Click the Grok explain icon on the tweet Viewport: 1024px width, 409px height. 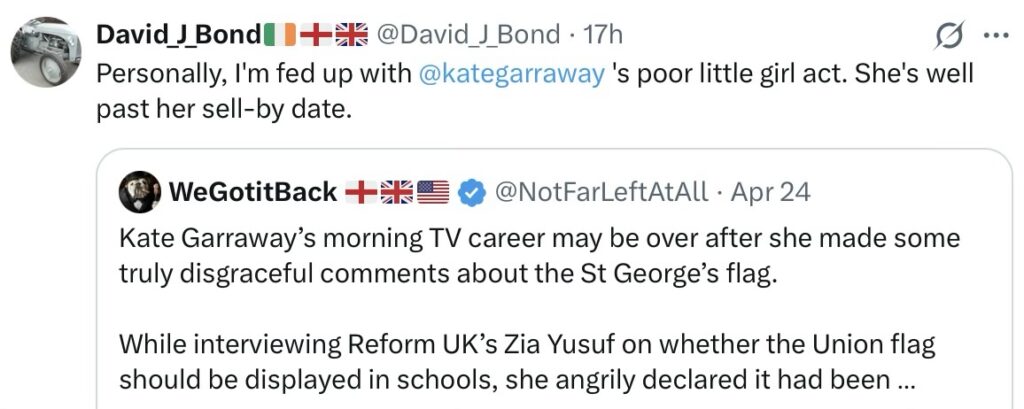pyautogui.click(x=948, y=35)
